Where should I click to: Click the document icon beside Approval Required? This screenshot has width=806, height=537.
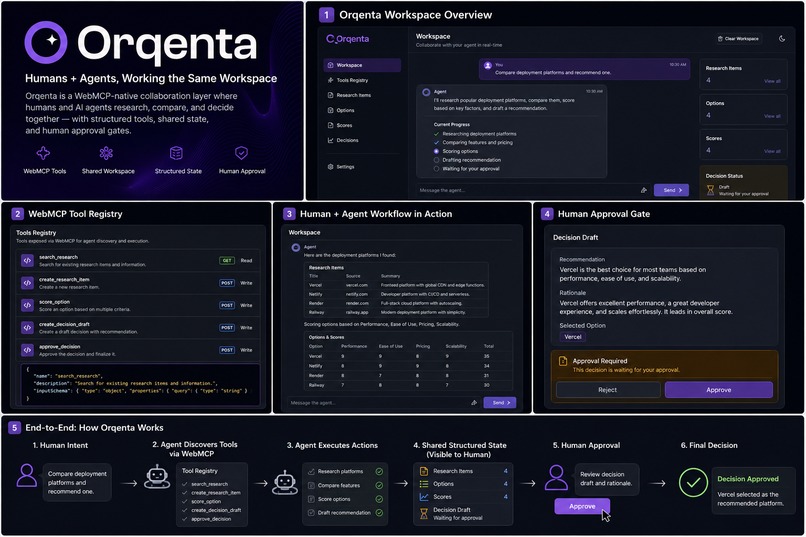tap(563, 361)
